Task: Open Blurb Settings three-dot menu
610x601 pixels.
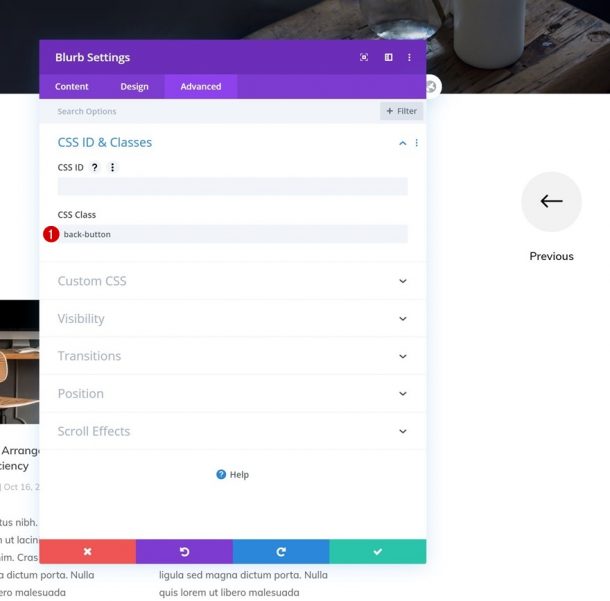Action: [409, 58]
